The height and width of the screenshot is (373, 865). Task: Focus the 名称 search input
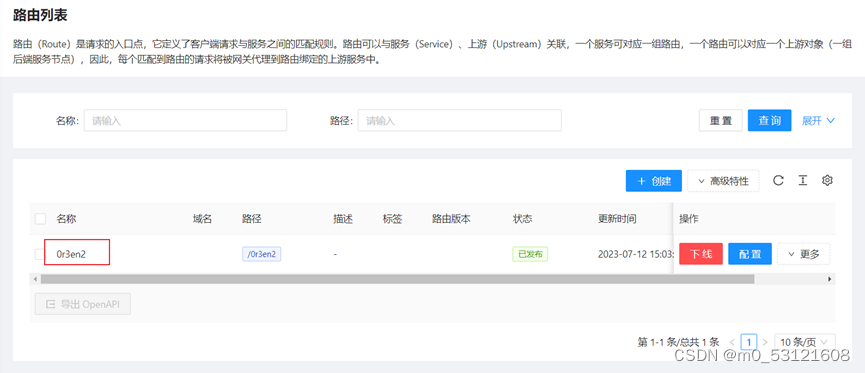185,120
